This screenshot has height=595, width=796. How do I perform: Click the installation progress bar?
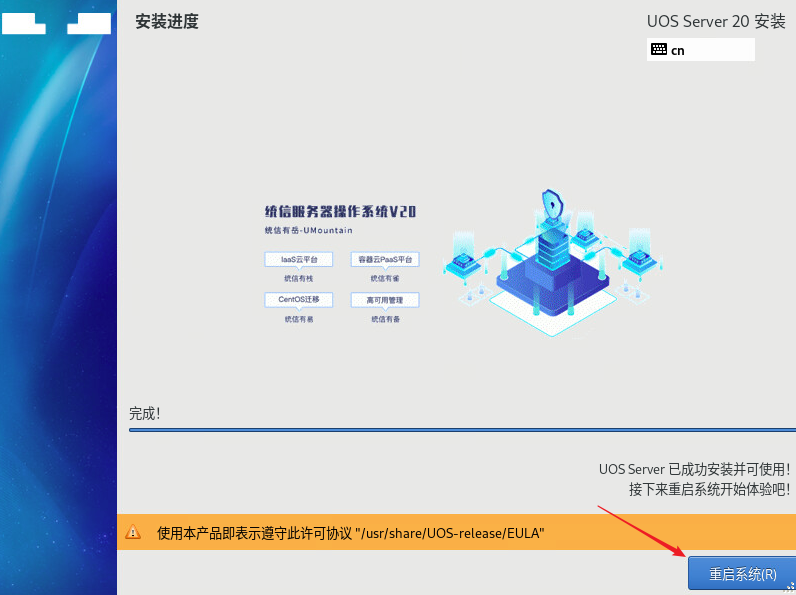(x=462, y=430)
